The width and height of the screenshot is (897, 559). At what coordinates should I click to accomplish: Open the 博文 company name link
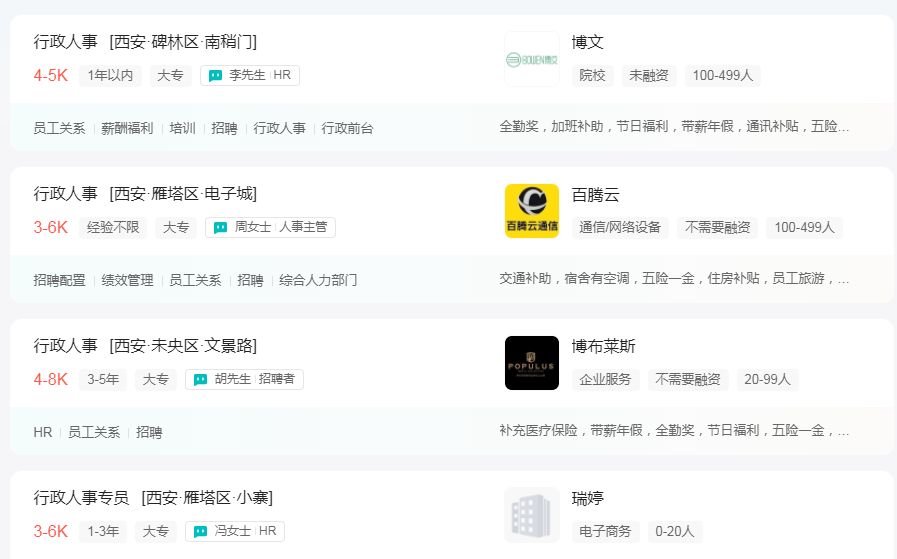pos(588,42)
